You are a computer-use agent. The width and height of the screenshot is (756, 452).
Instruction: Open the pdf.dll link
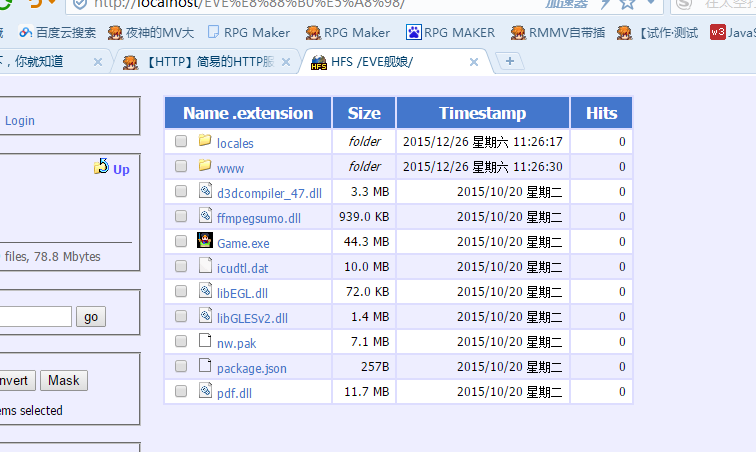click(x=234, y=393)
